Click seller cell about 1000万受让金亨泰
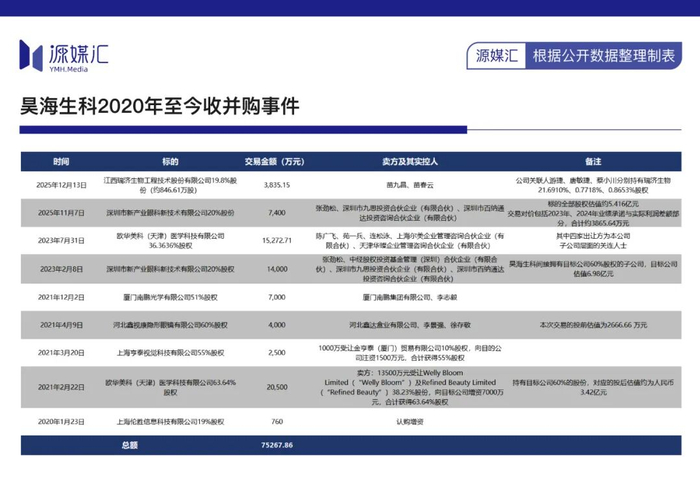Viewport: 700px width, 477px height. click(410, 353)
